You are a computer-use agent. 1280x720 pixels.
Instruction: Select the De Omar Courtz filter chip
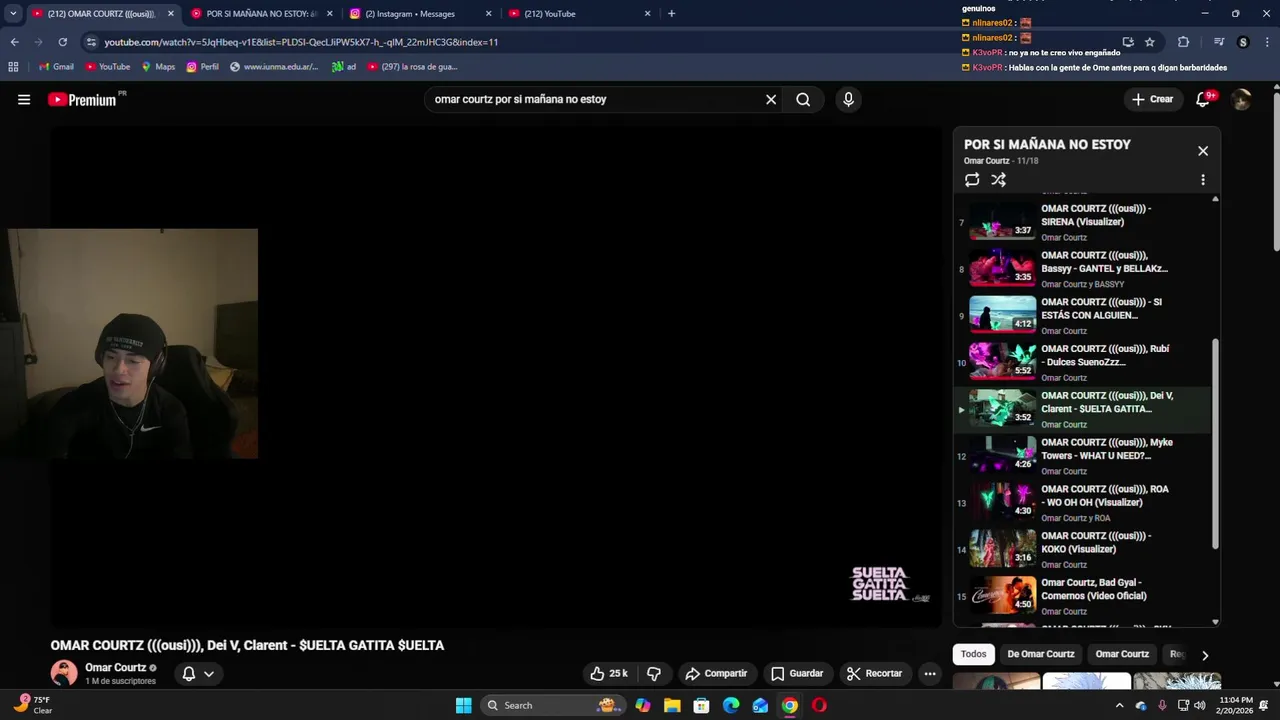click(x=1040, y=654)
